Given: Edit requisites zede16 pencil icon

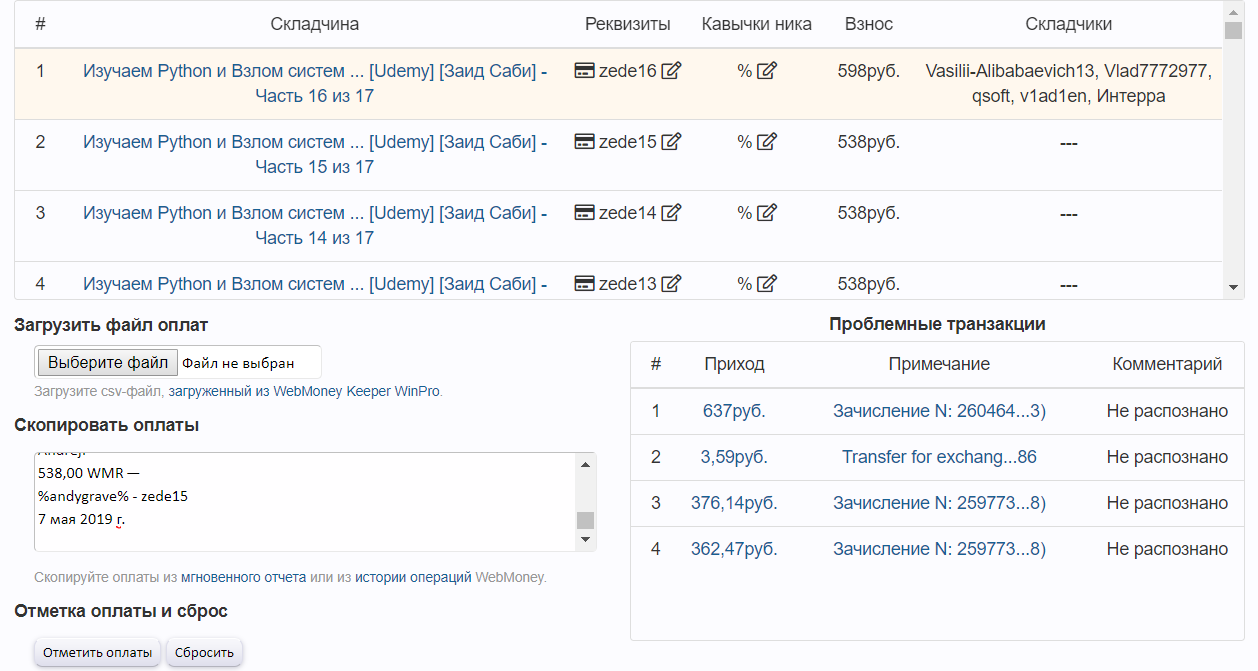Looking at the screenshot, I should pos(671,71).
